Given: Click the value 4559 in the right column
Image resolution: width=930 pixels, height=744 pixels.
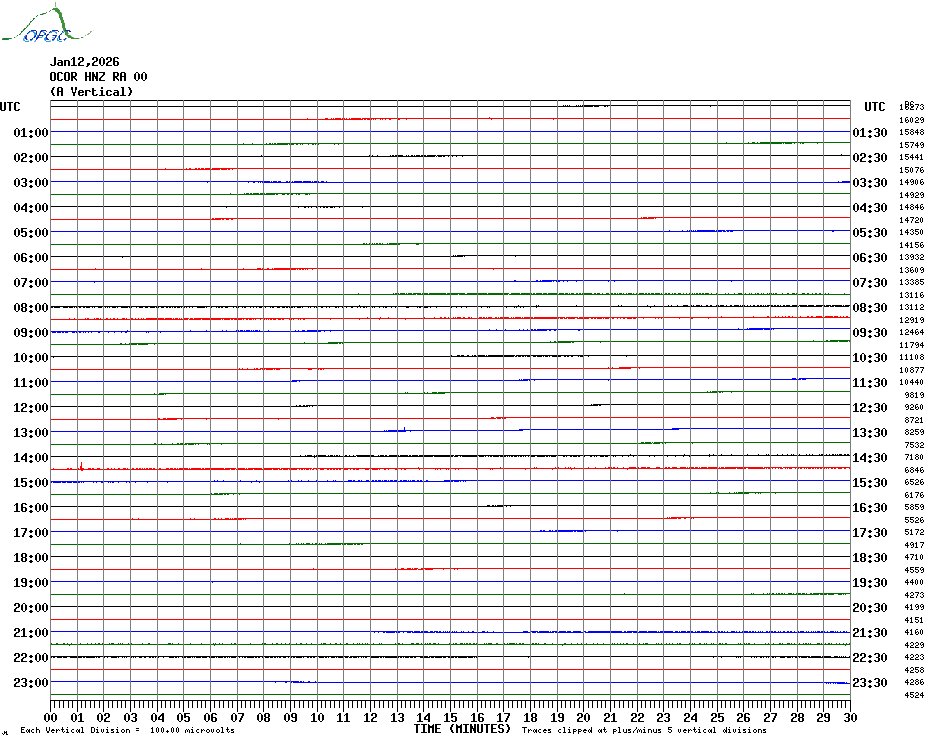Looking at the screenshot, I should click(914, 570).
